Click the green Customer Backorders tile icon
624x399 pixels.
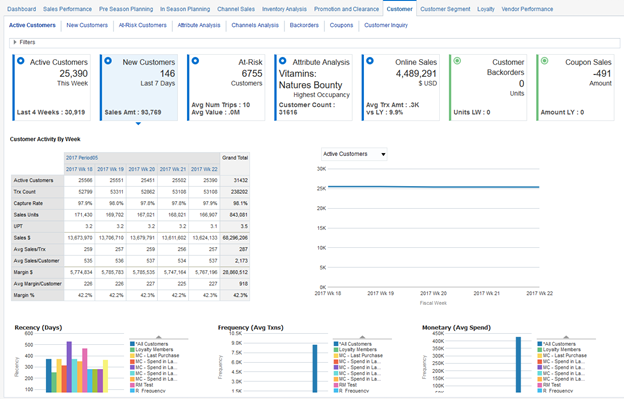[x=457, y=61]
